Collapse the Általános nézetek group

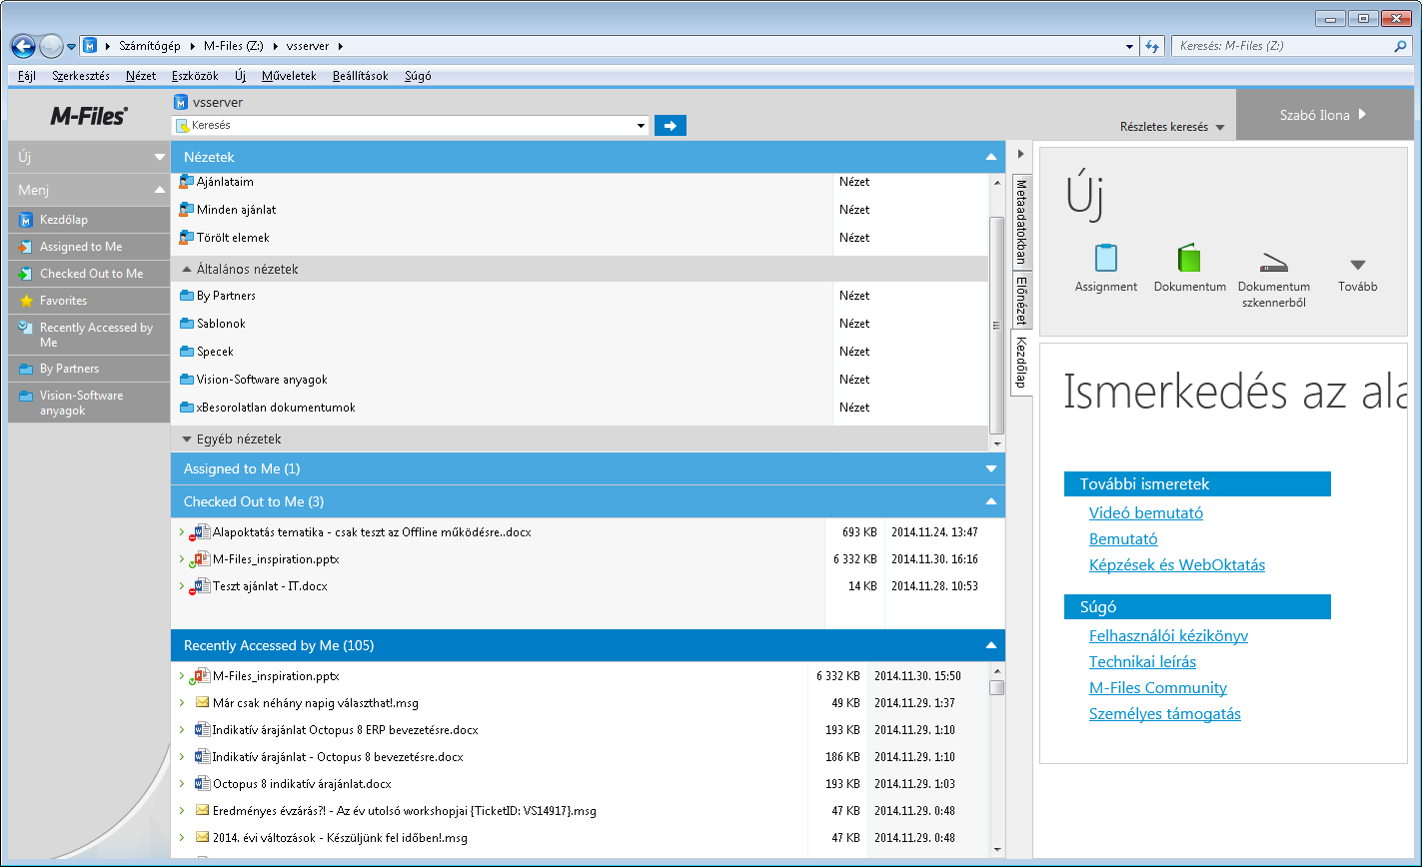[187, 270]
